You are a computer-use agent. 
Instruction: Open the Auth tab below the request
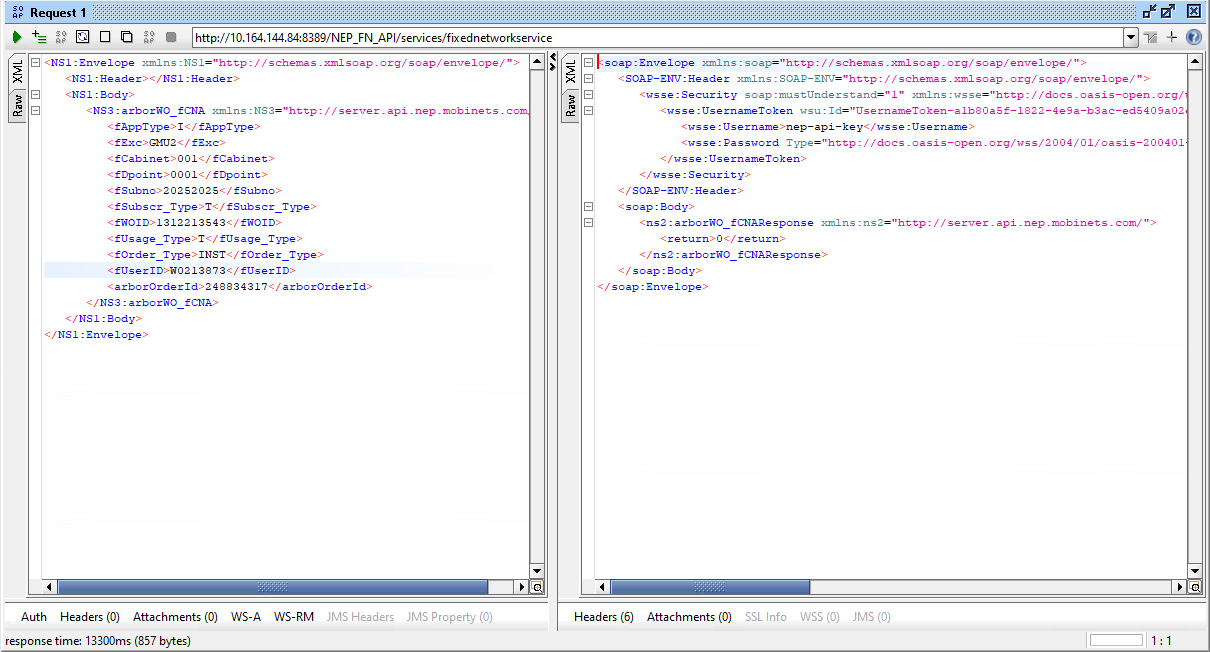point(34,617)
